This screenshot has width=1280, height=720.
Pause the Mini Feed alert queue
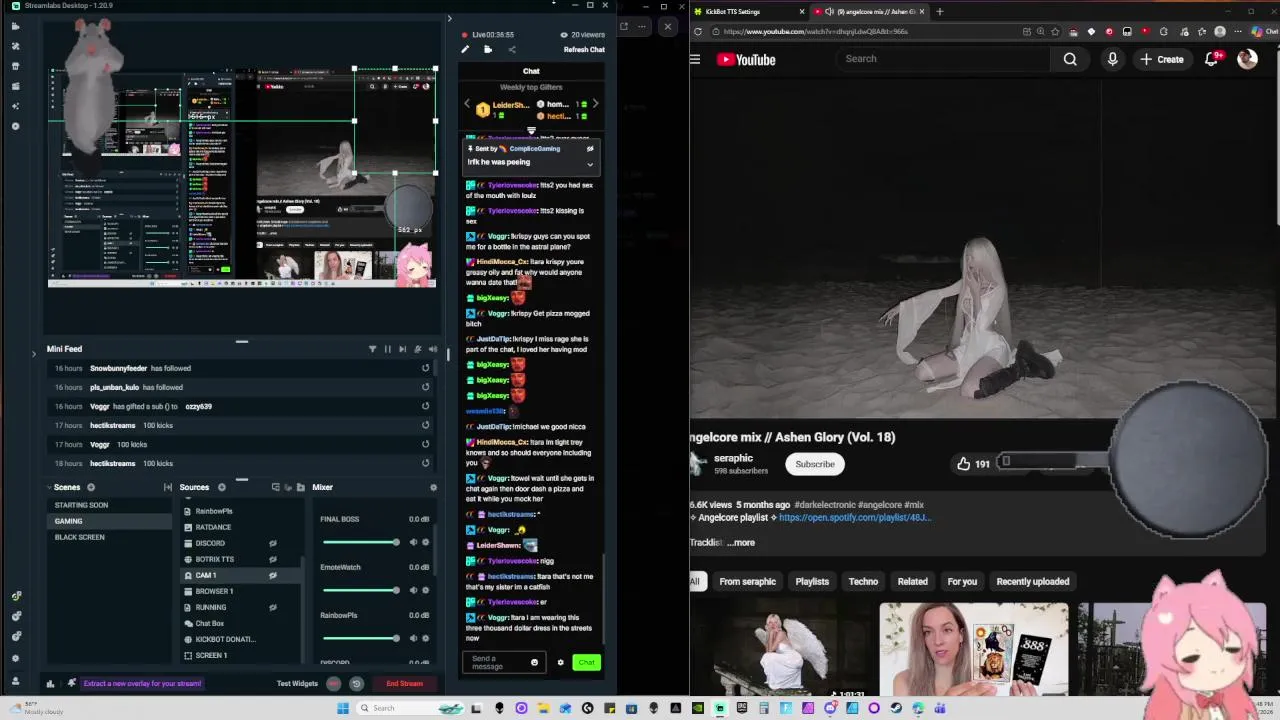[x=388, y=349]
